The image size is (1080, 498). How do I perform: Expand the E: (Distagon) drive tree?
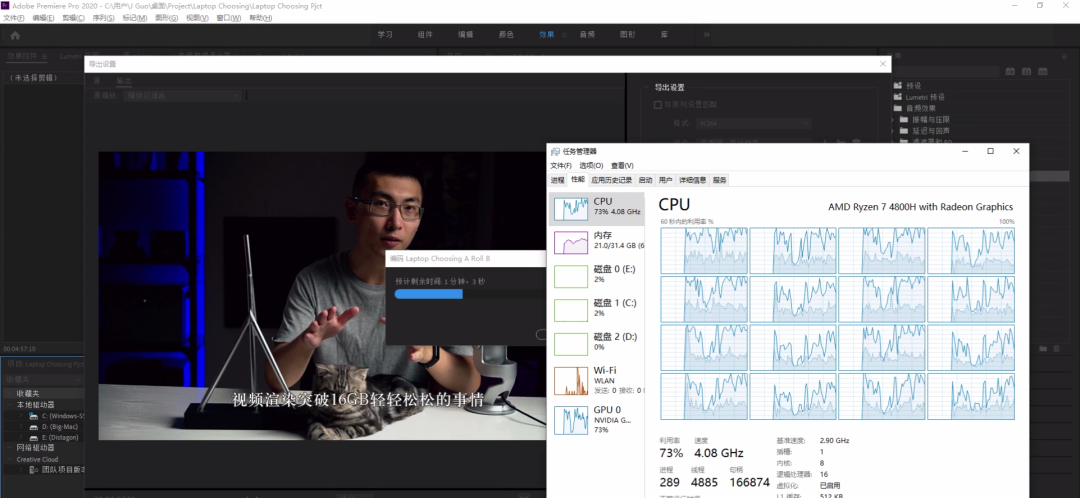(x=21, y=437)
